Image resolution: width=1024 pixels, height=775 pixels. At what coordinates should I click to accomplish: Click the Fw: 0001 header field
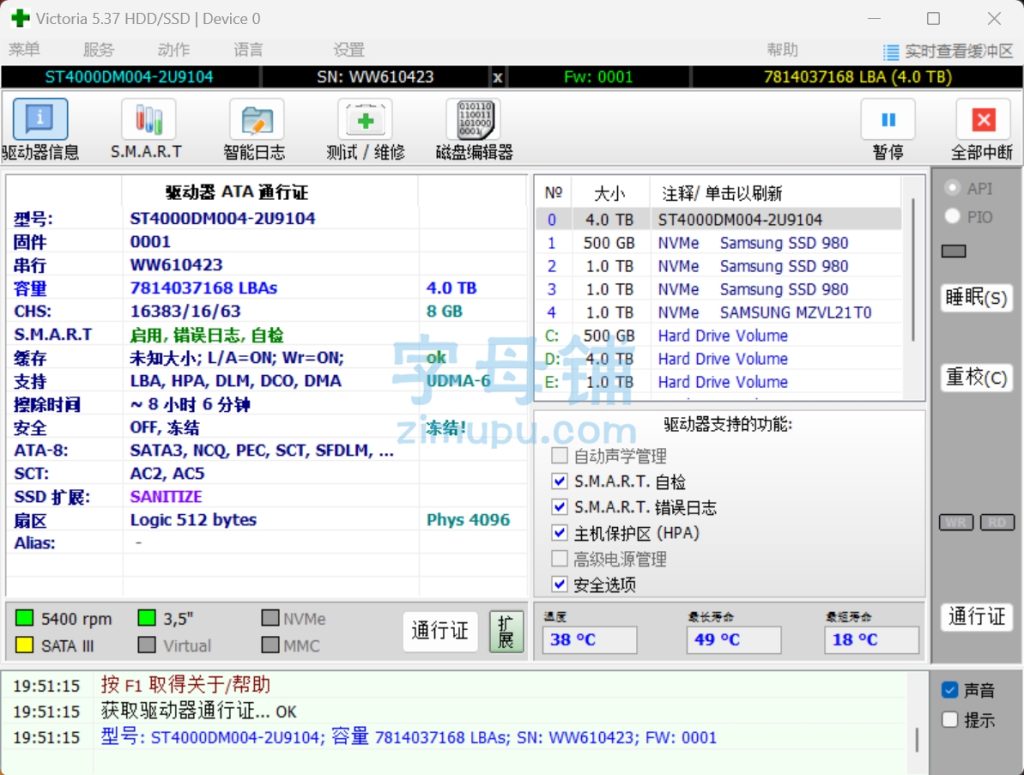point(598,77)
